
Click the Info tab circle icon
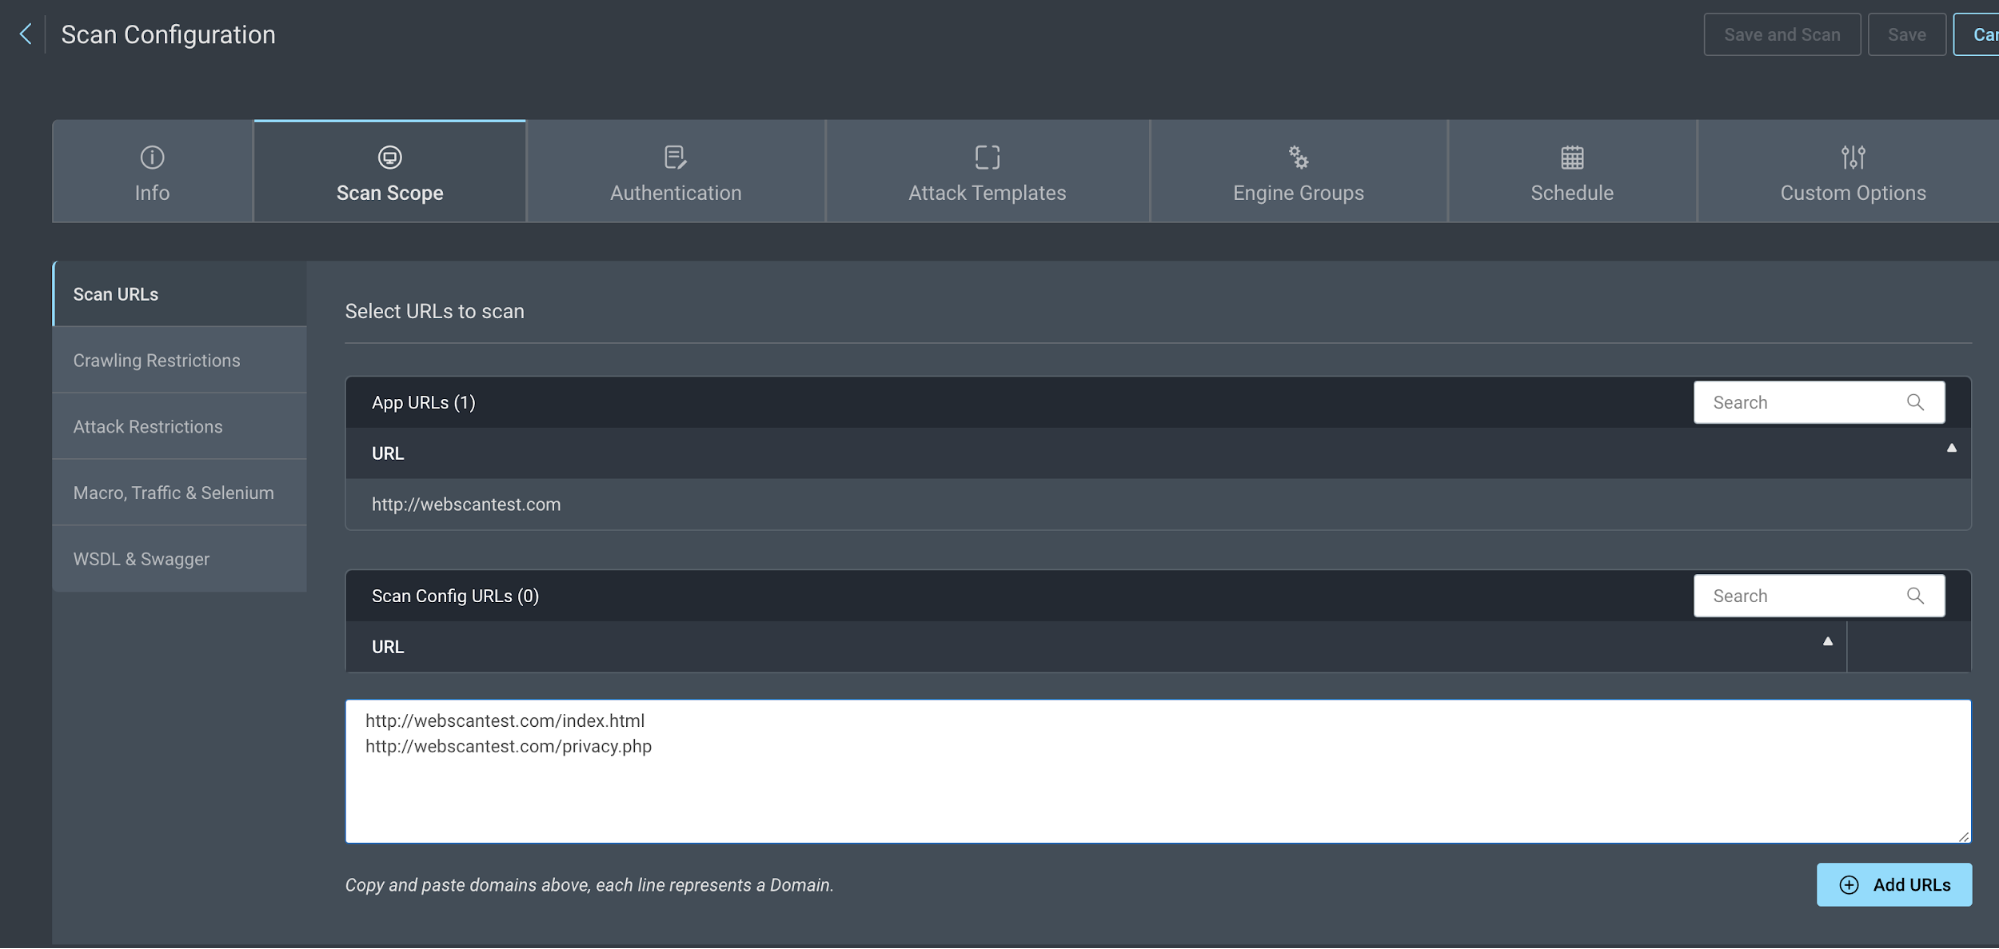pos(152,157)
